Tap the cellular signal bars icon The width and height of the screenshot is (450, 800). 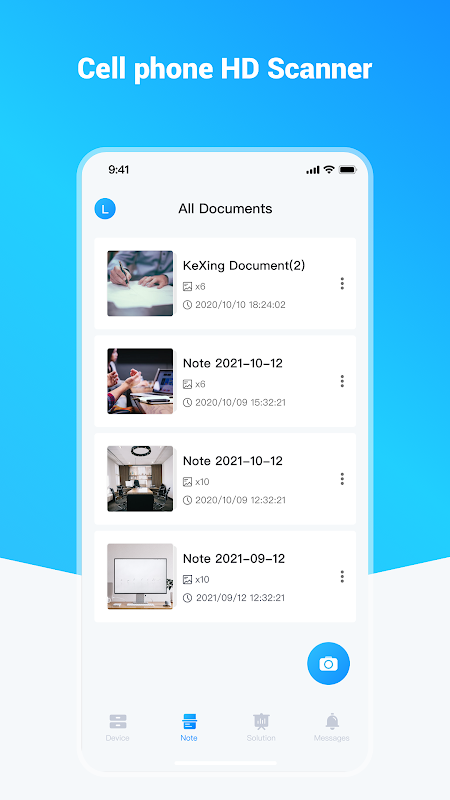click(313, 170)
